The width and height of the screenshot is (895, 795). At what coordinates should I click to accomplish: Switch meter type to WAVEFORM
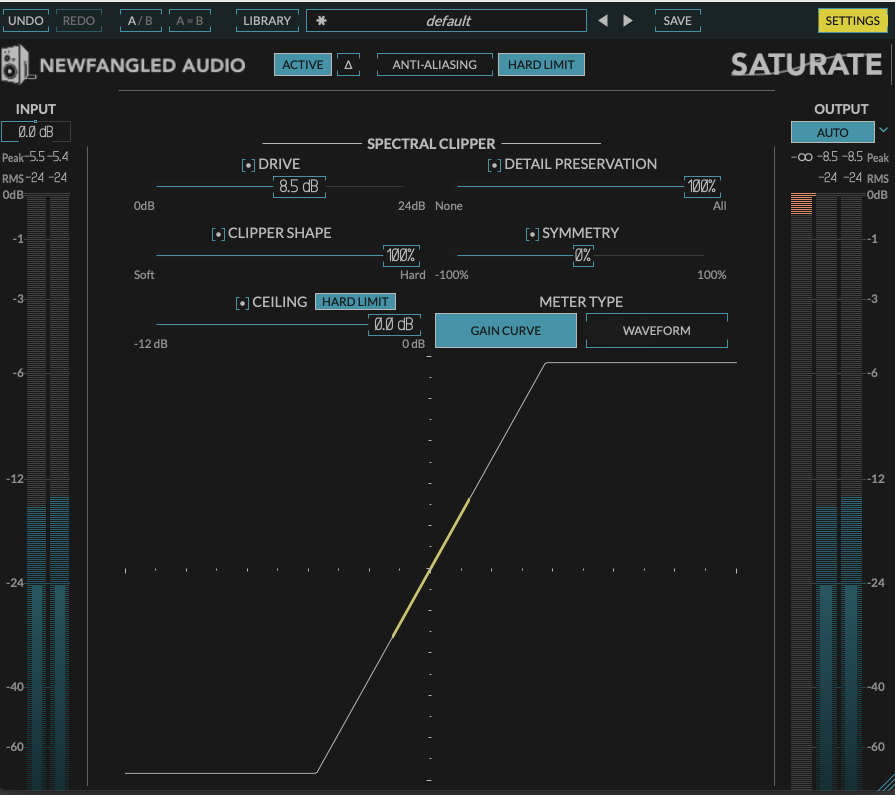(656, 330)
